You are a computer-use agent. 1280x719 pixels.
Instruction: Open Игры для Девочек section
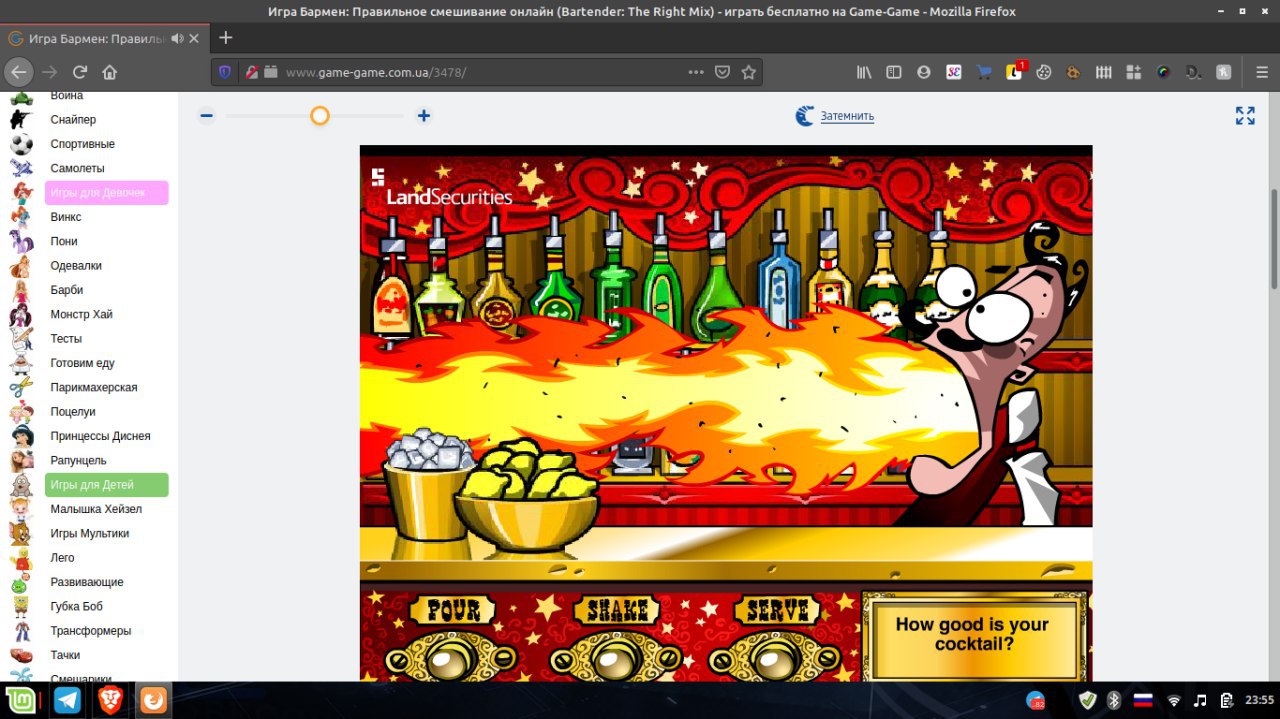[x=106, y=193]
